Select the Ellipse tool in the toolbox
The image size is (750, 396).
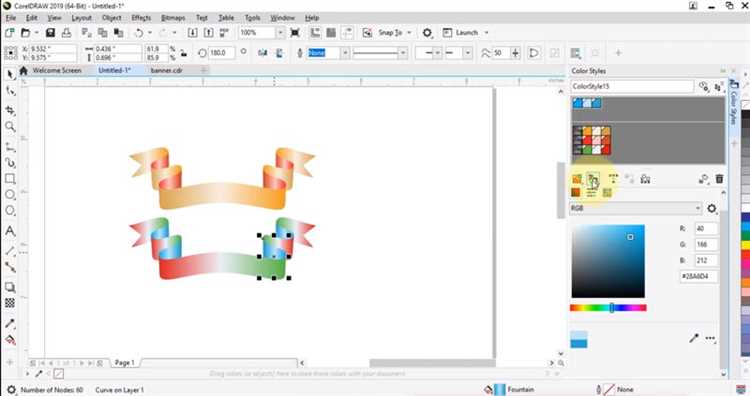pyautogui.click(x=10, y=195)
